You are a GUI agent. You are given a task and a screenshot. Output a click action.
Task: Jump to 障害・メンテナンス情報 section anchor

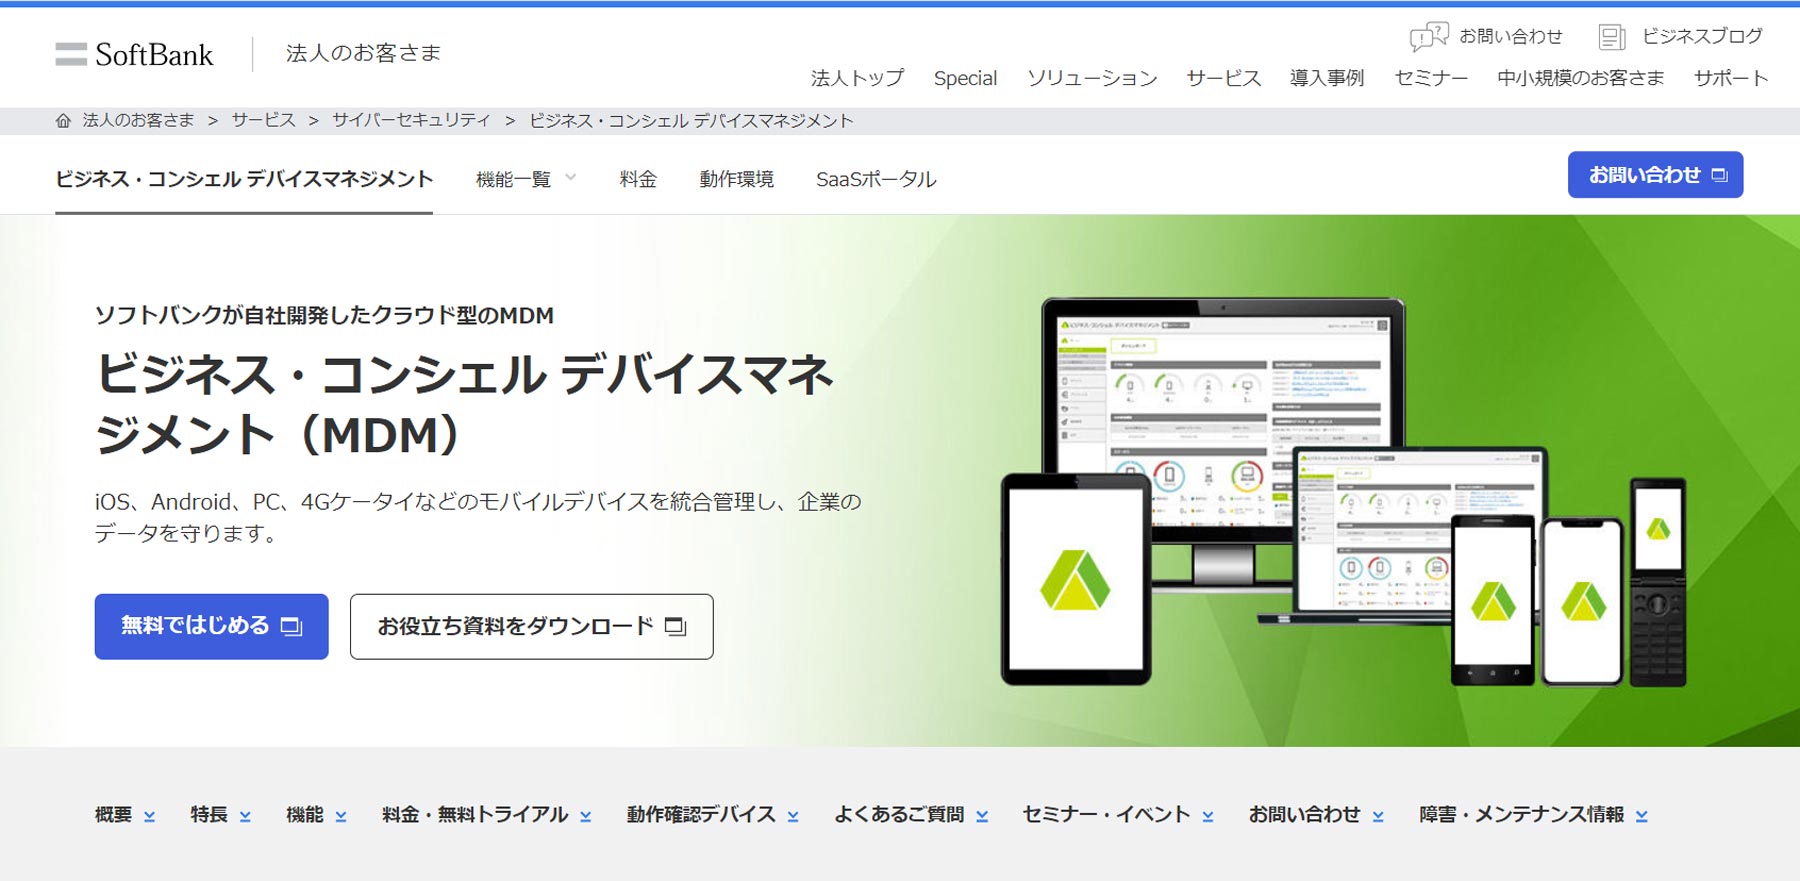[x=1533, y=815]
